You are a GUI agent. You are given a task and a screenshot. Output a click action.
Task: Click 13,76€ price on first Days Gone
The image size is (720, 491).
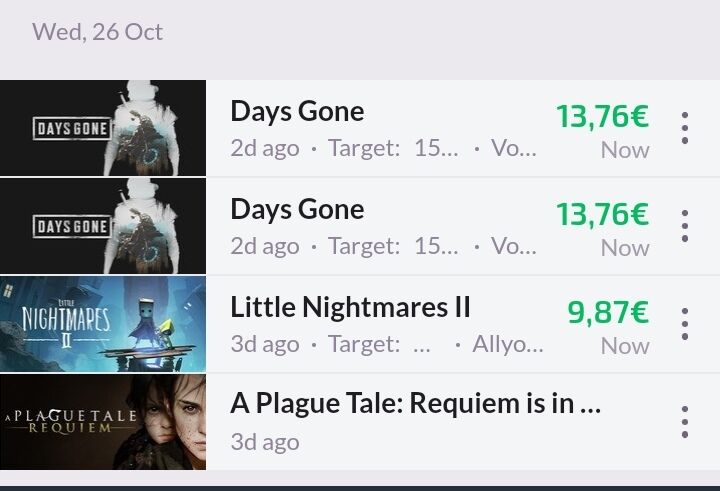(x=602, y=116)
